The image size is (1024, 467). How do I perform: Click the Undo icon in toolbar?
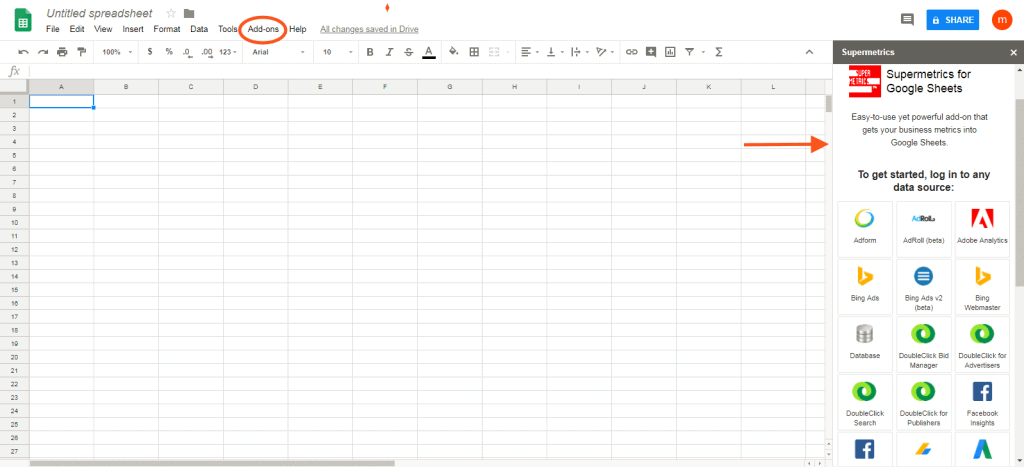coord(24,52)
